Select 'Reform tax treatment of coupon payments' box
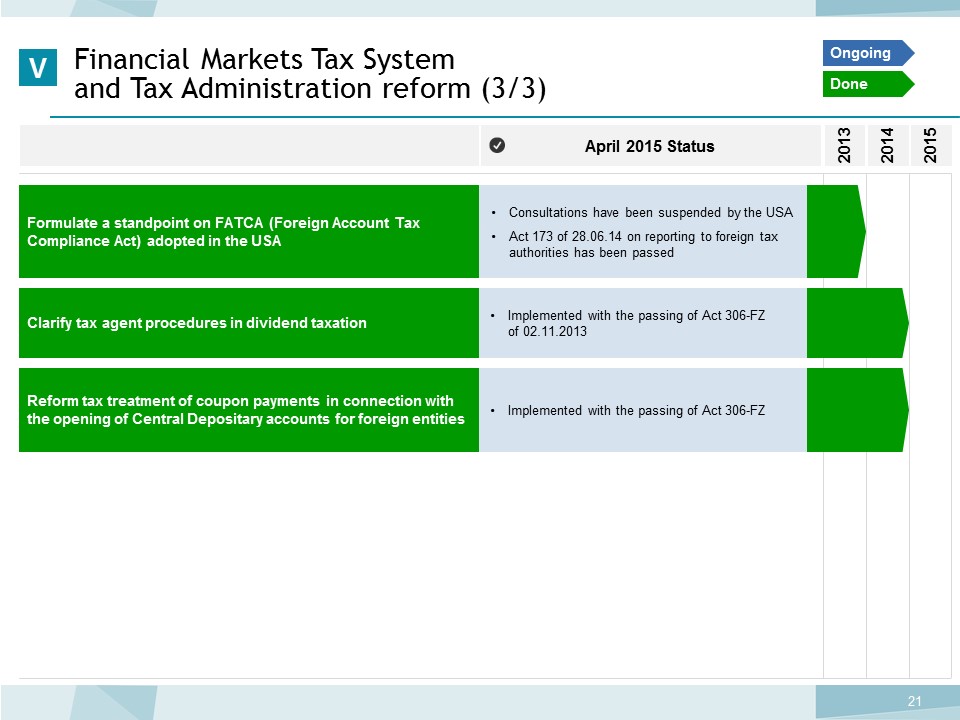Image resolution: width=960 pixels, height=720 pixels. (249, 410)
